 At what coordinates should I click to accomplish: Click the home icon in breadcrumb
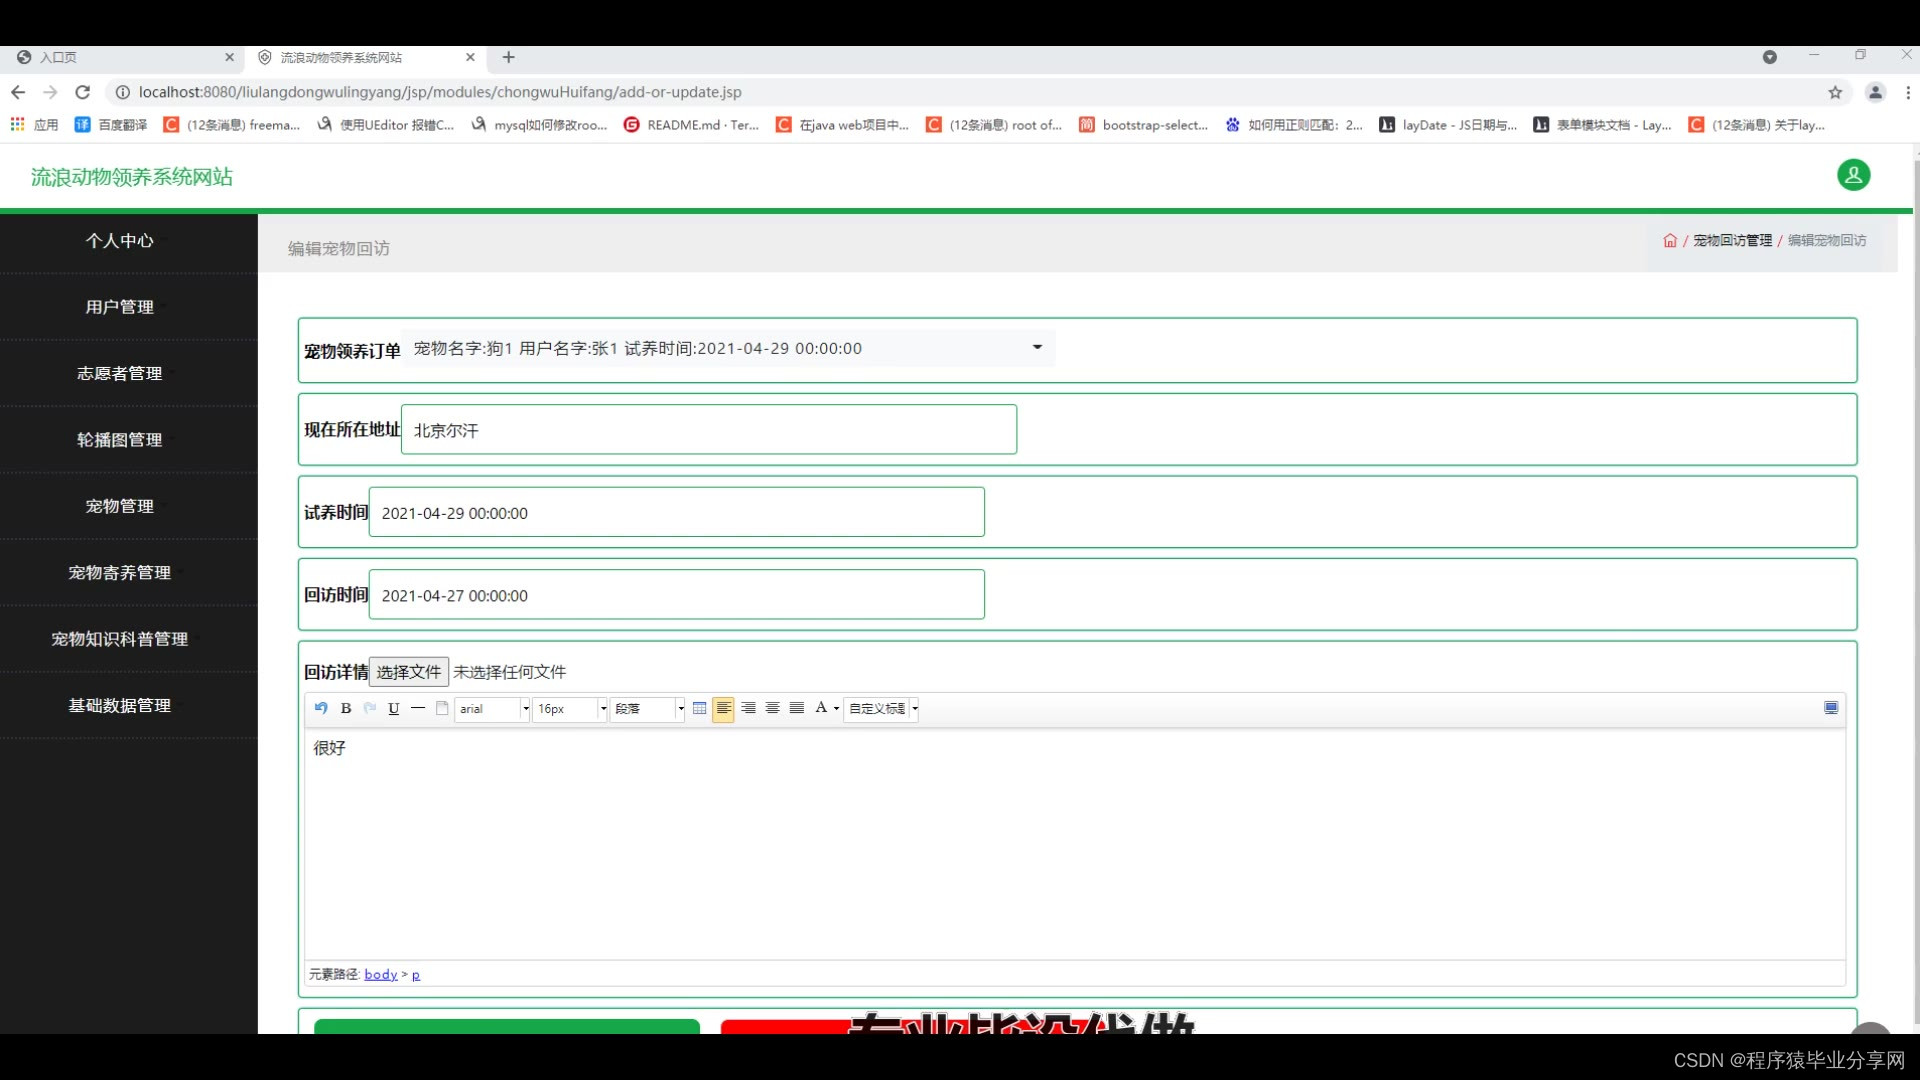[x=1669, y=241]
